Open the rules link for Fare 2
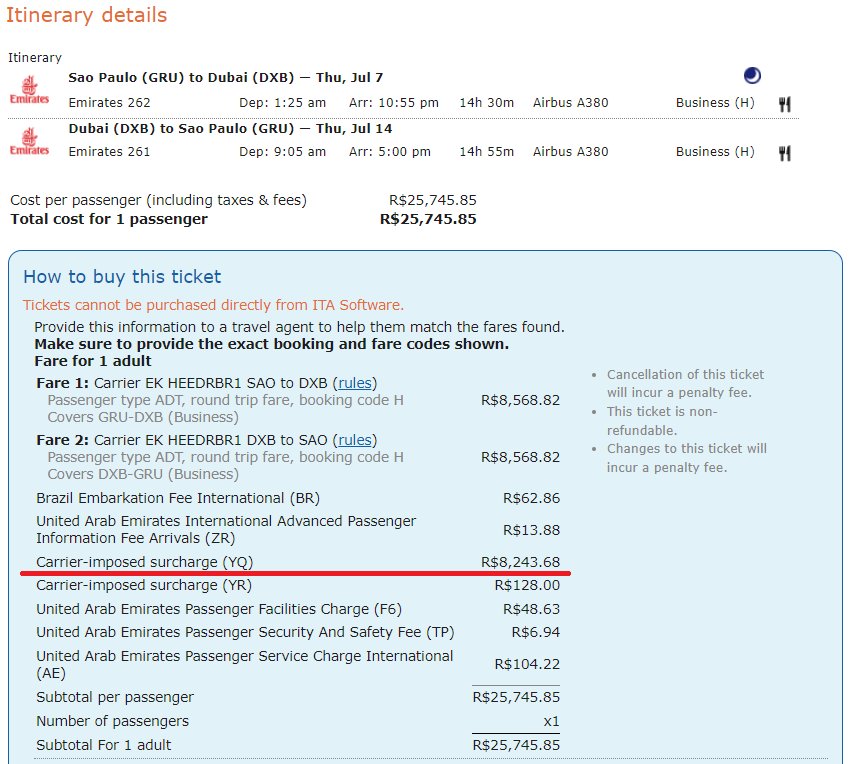The height and width of the screenshot is (764, 851). click(355, 440)
